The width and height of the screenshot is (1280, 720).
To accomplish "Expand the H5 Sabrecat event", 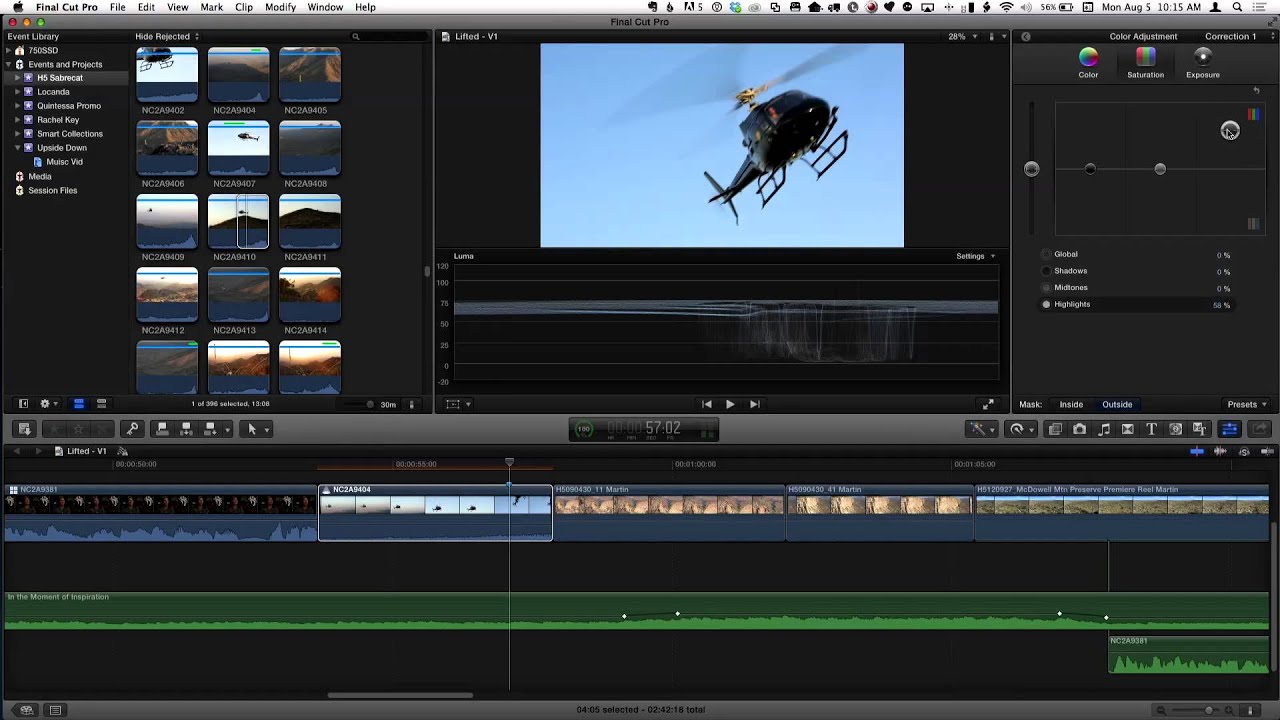I will pyautogui.click(x=18, y=78).
